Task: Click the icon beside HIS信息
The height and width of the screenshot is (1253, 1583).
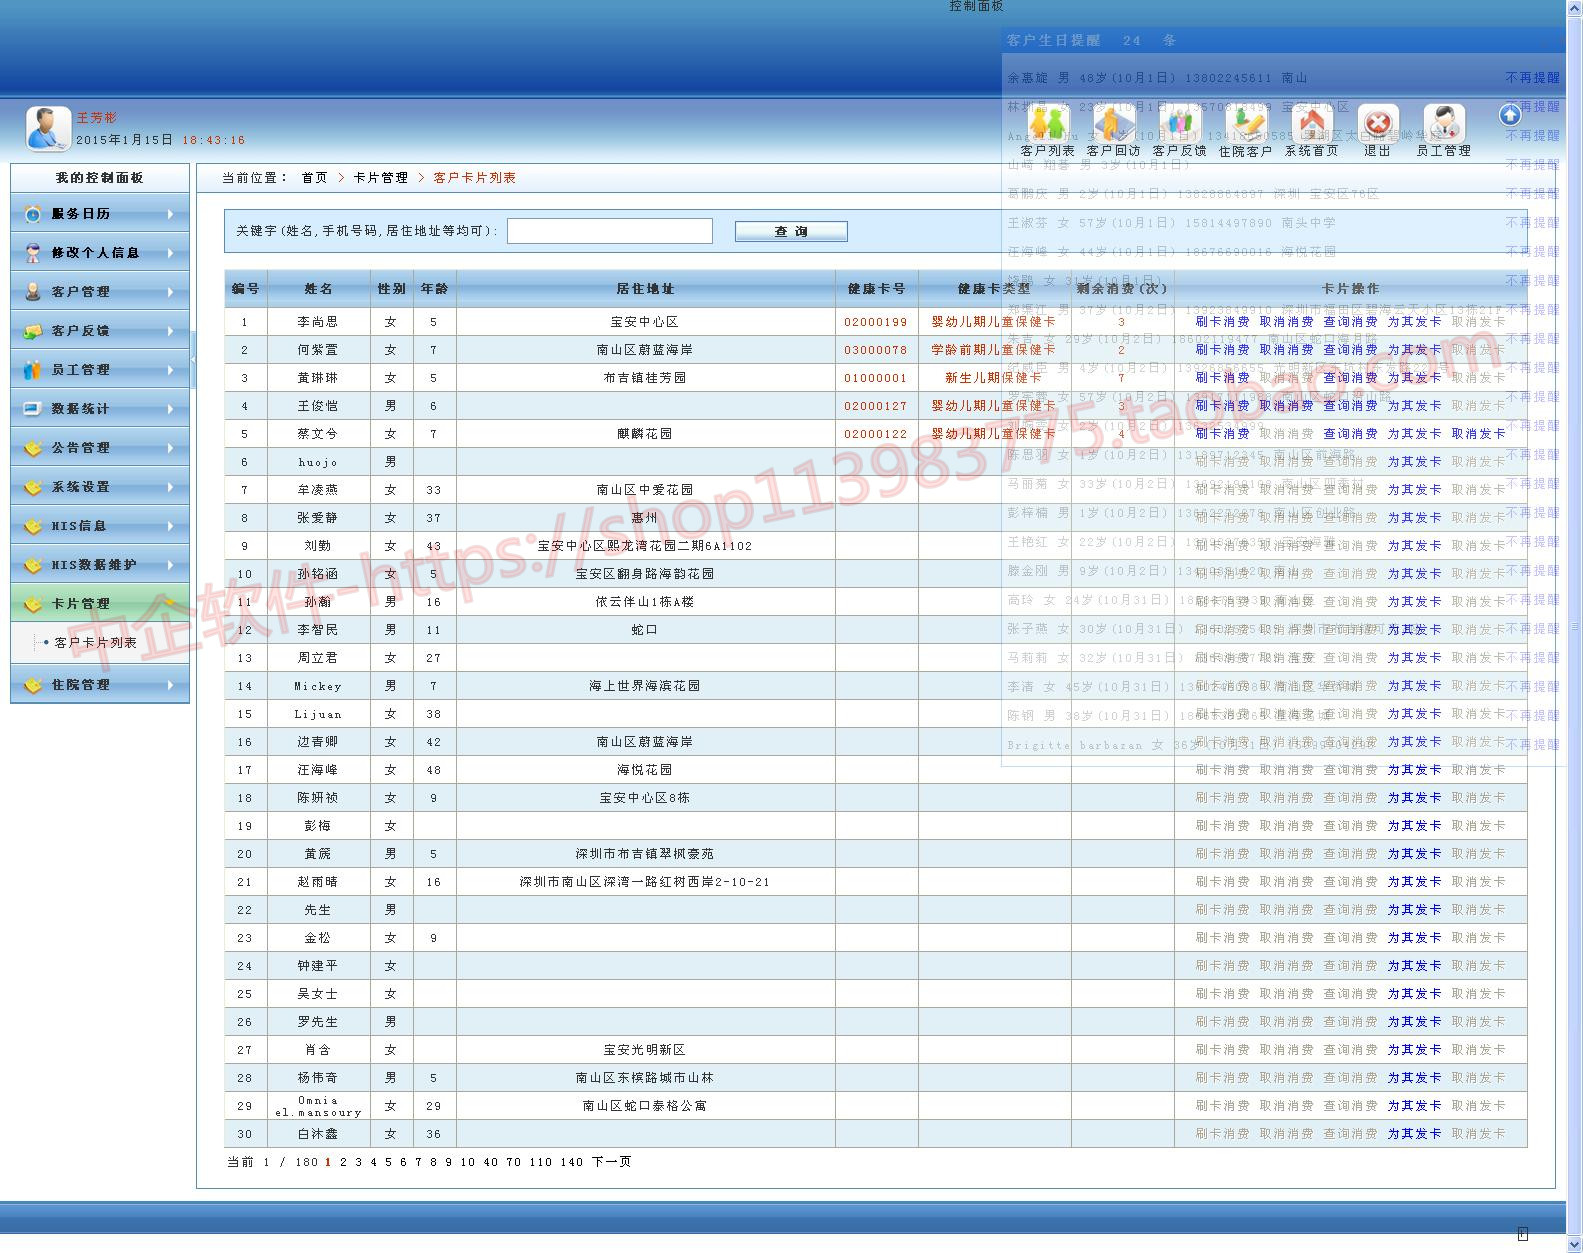Action: [x=33, y=526]
